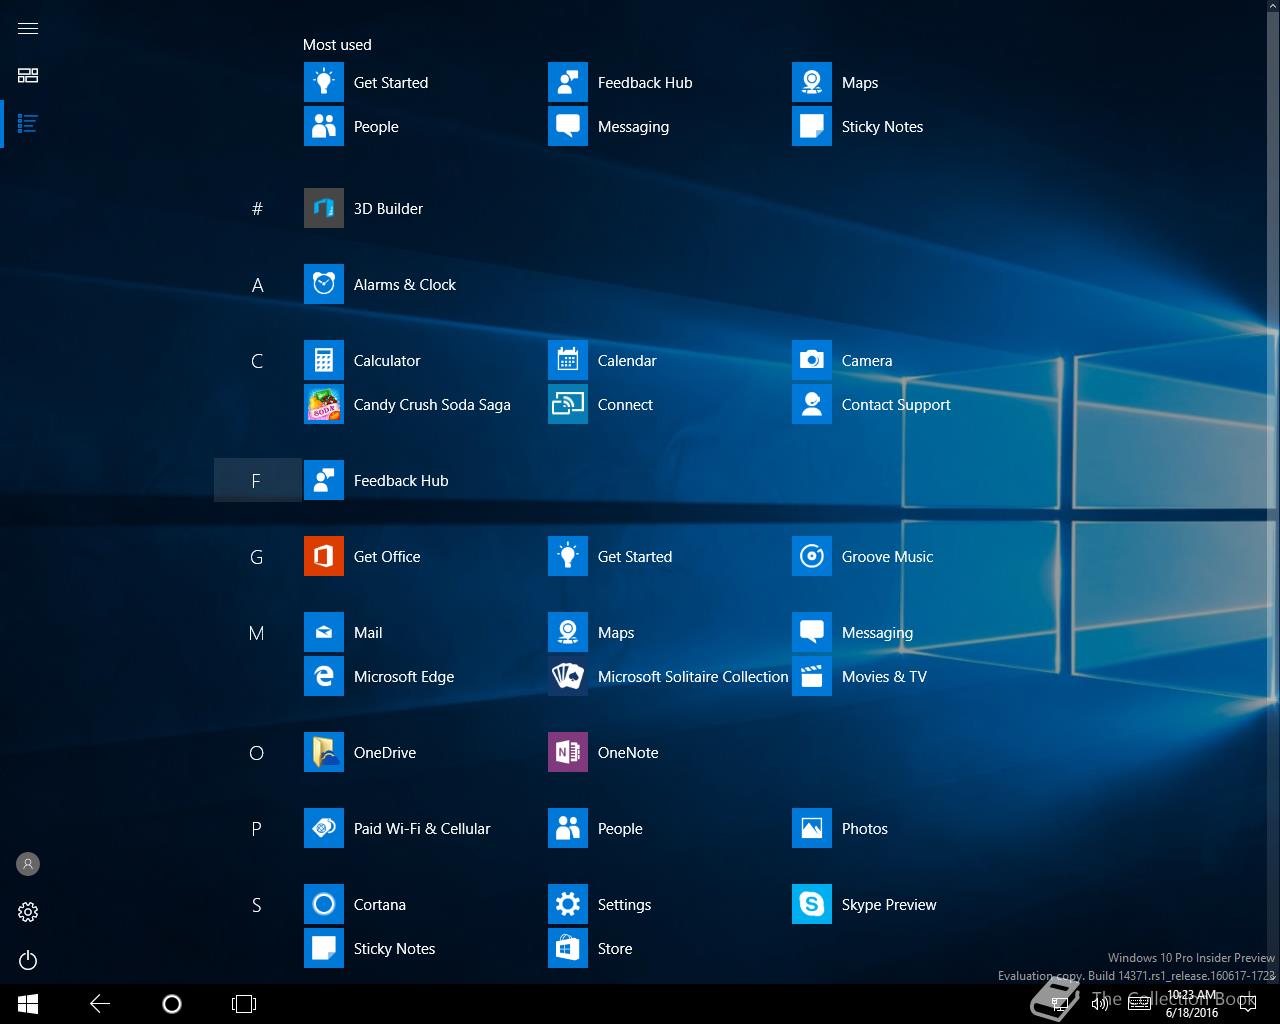Open the volume speaker tray icon
1280x1024 pixels.
pyautogui.click(x=1100, y=1004)
